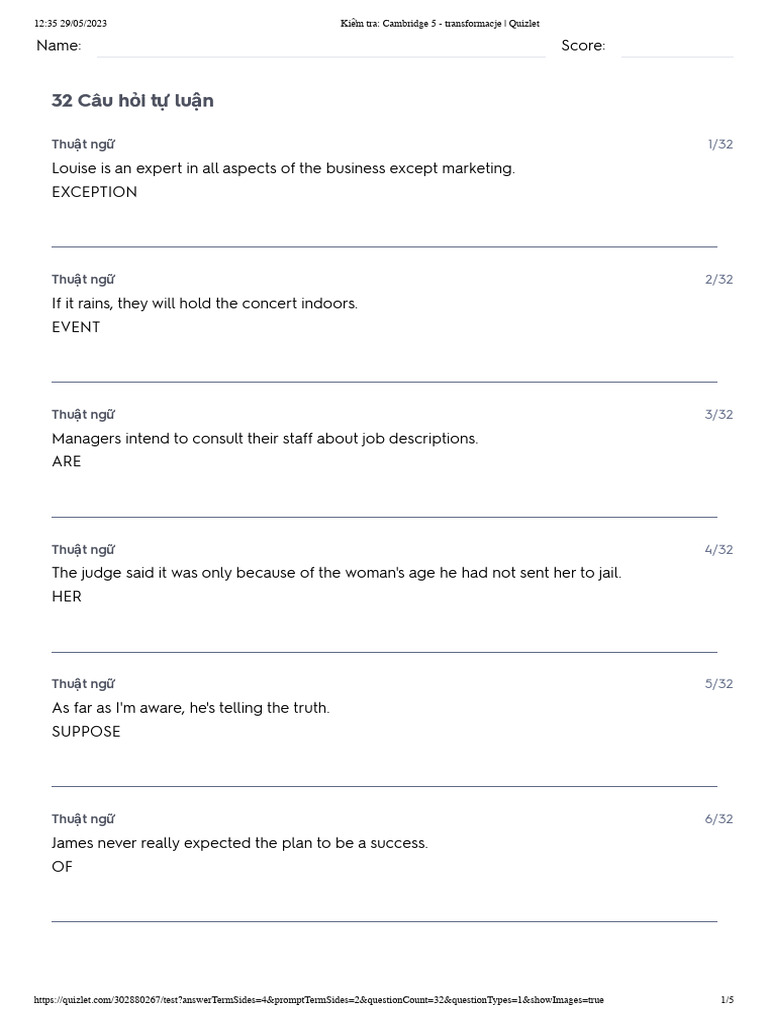Click the 1/5 page number in footer
The image size is (768, 1024).
(727, 1000)
